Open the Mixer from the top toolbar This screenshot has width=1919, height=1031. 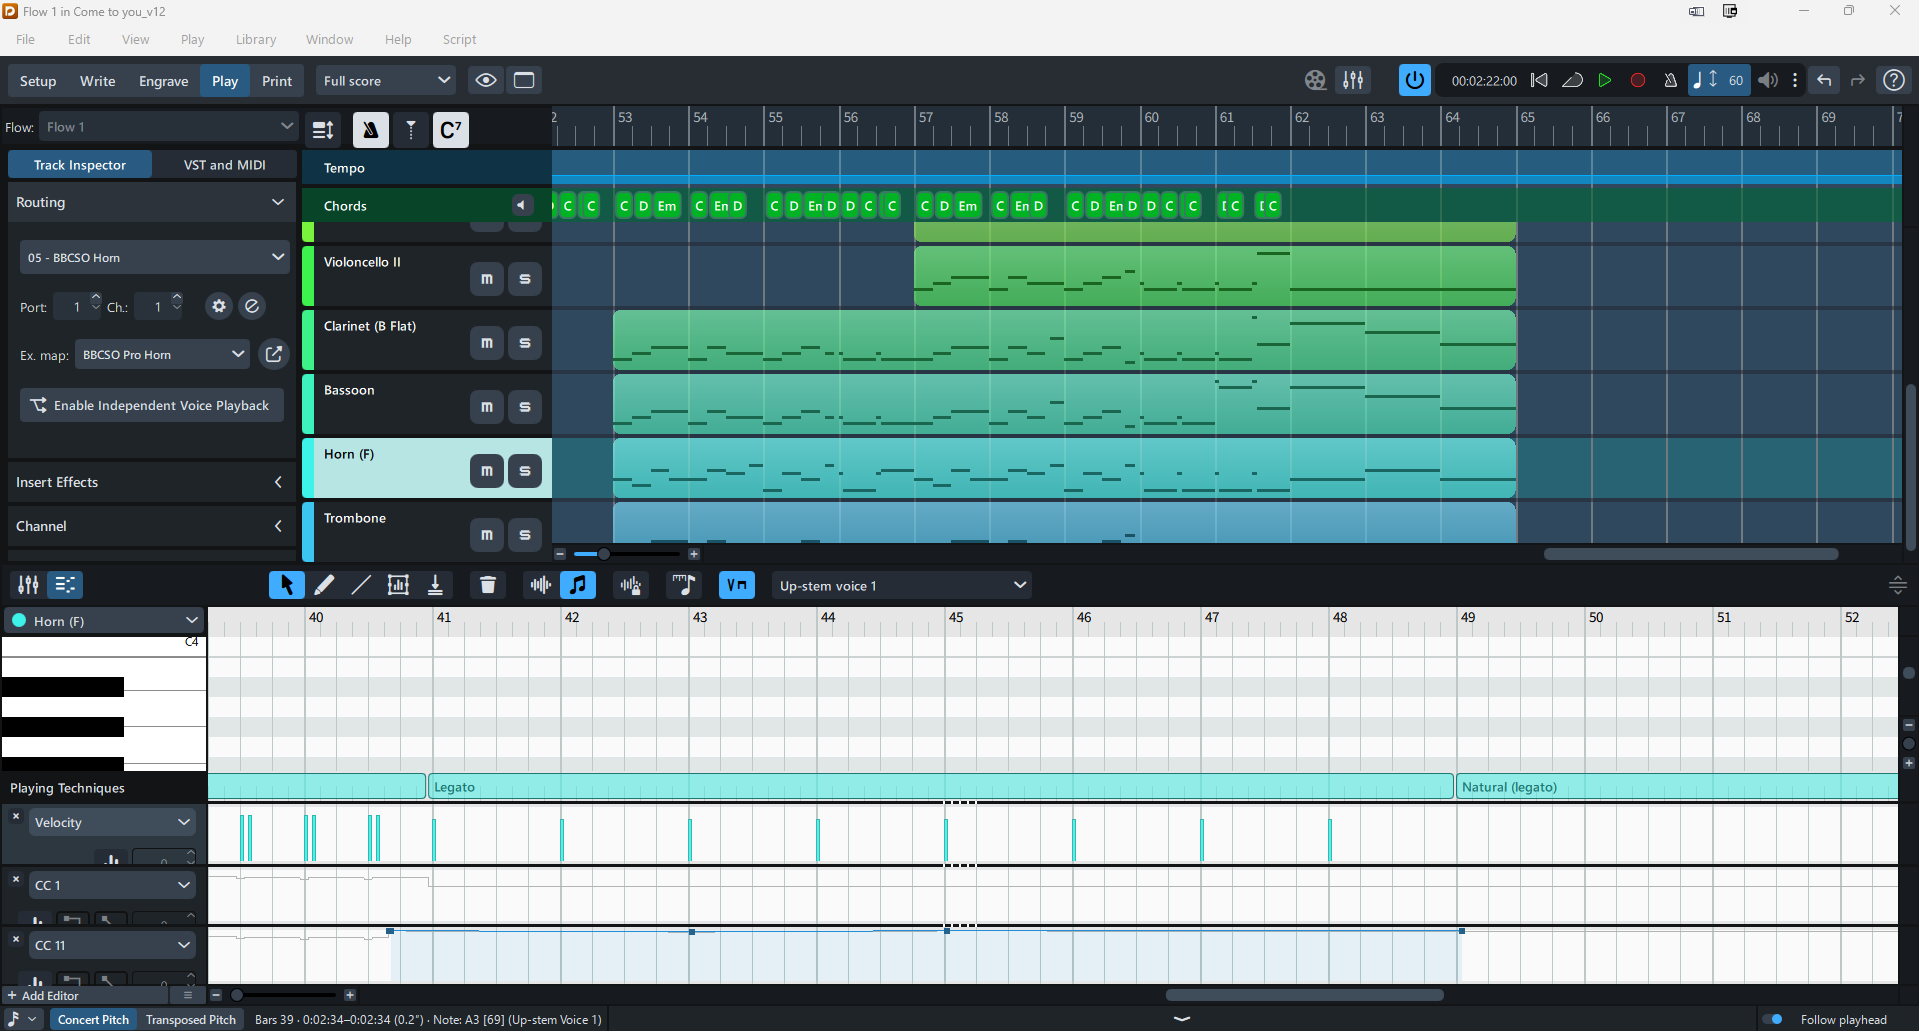pyautogui.click(x=1353, y=81)
